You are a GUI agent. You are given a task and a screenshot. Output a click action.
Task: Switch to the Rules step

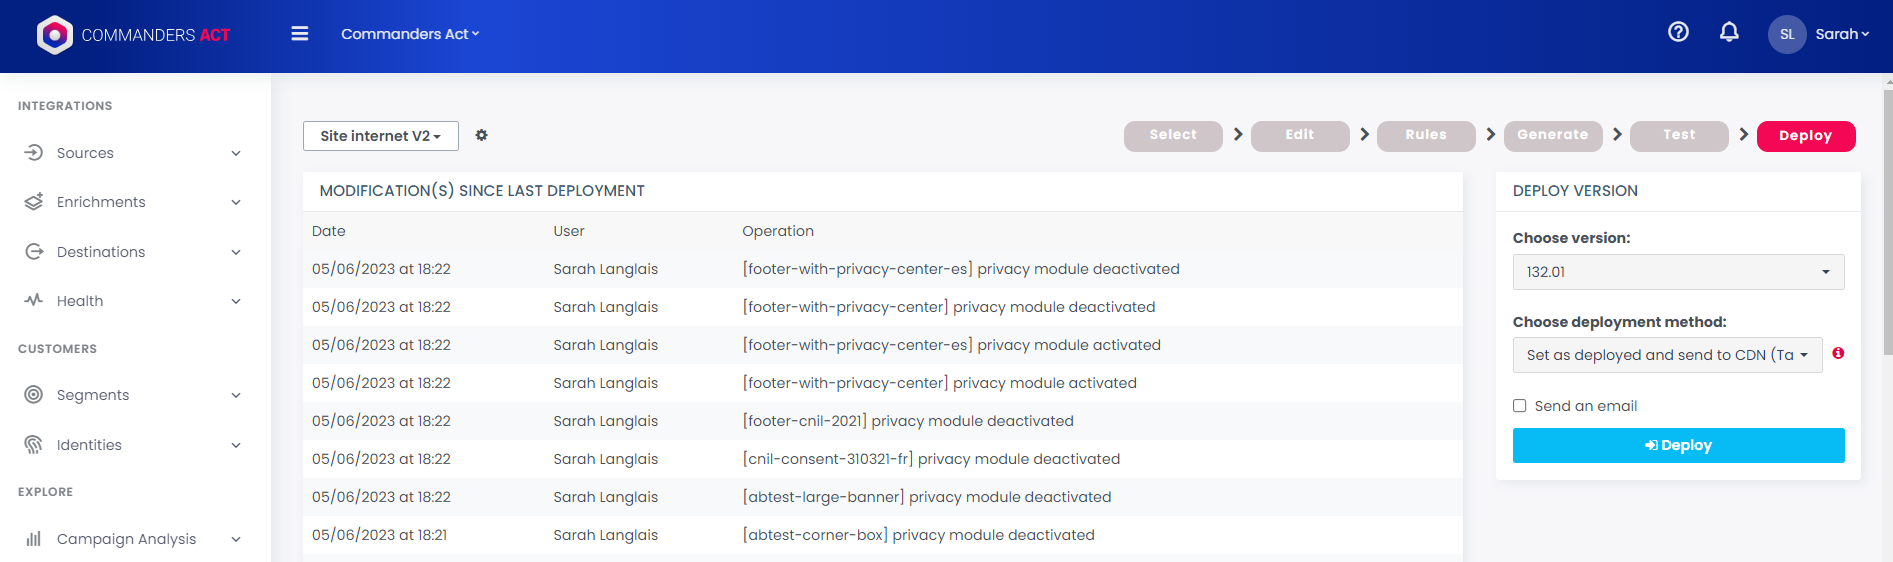[1425, 135]
